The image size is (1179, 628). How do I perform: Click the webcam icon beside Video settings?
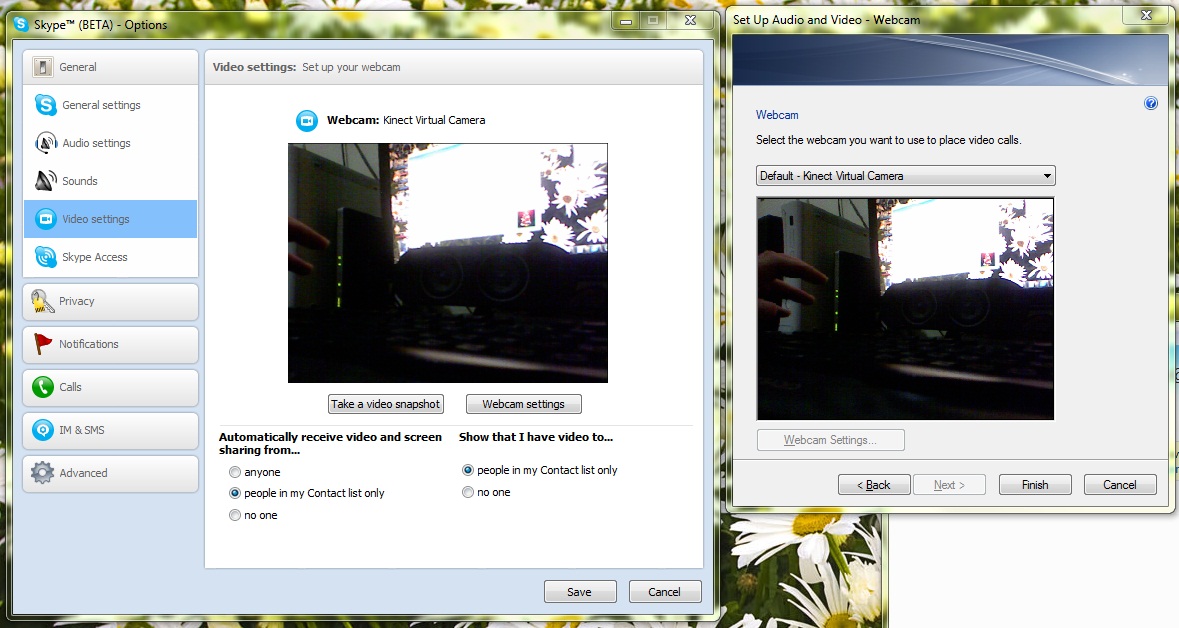[46, 219]
